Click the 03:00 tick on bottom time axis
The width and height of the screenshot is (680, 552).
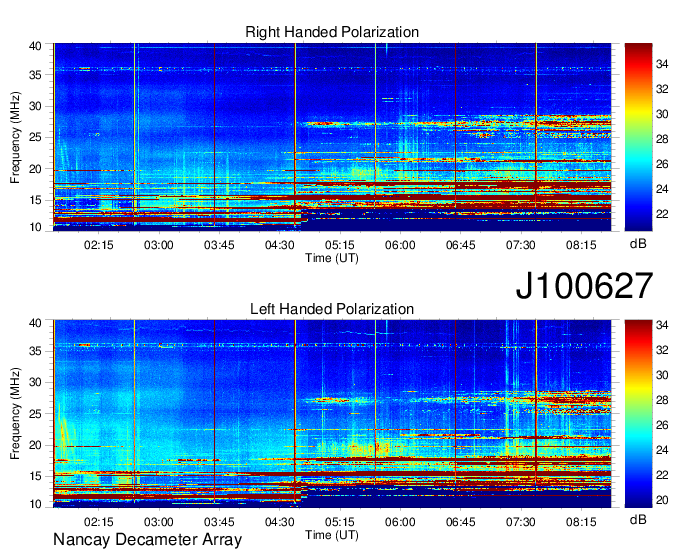click(159, 522)
